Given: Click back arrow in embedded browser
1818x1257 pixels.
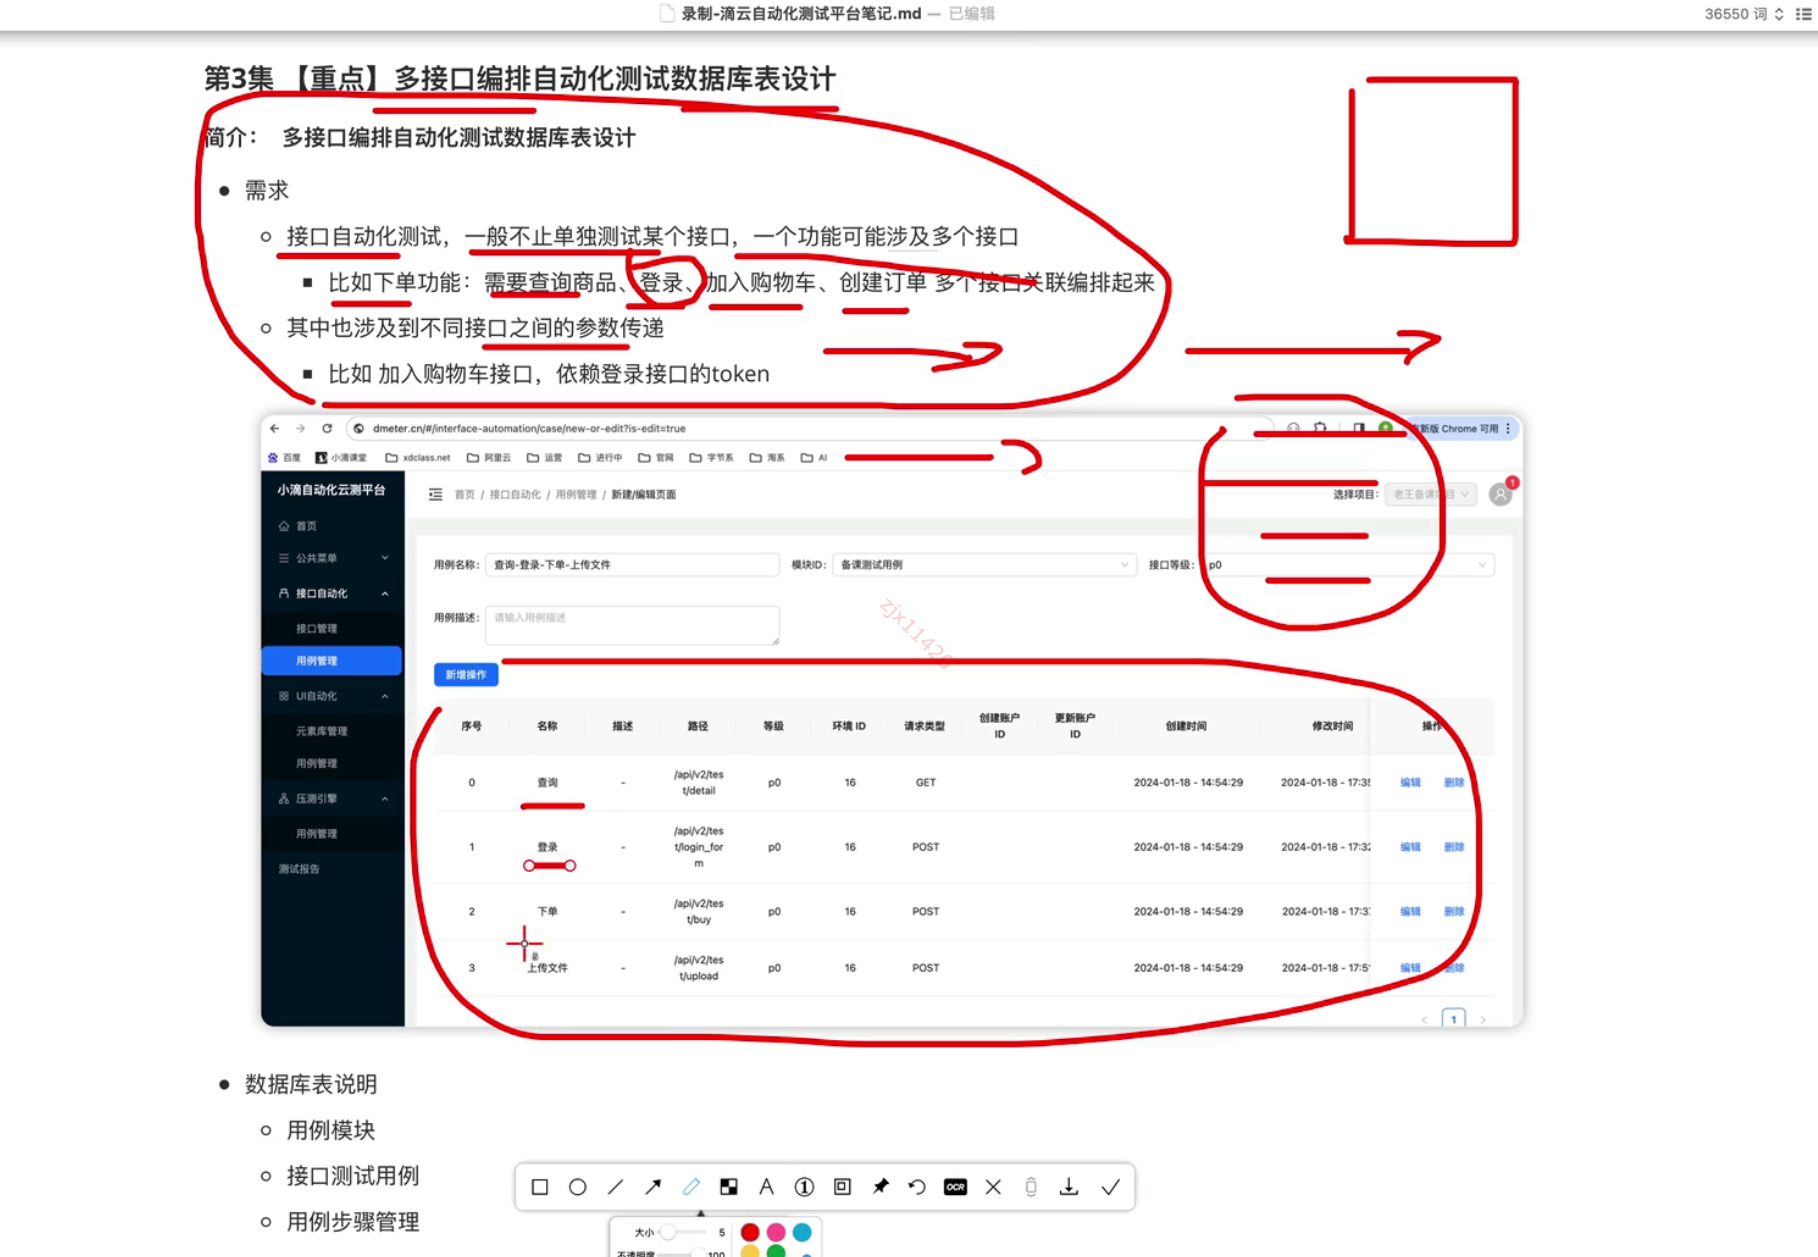Looking at the screenshot, I should 275,428.
